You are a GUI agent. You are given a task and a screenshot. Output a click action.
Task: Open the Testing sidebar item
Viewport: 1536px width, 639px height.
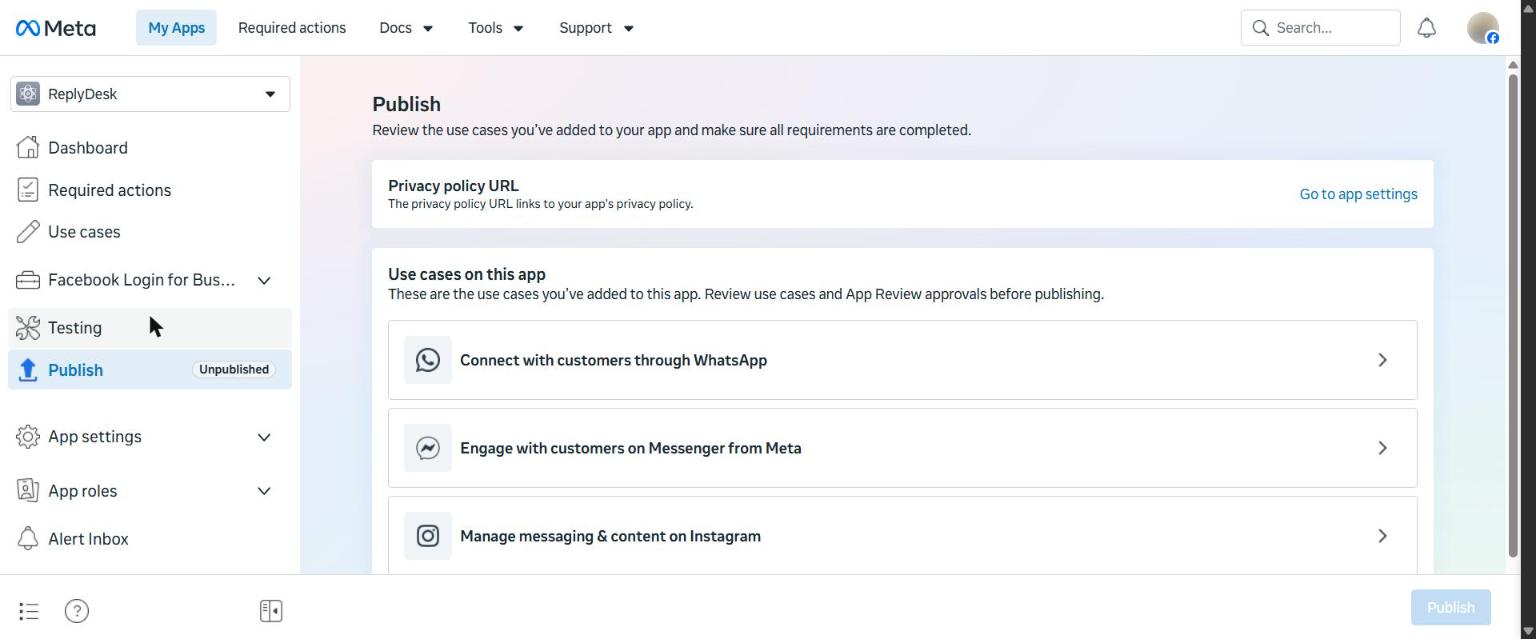150,328
